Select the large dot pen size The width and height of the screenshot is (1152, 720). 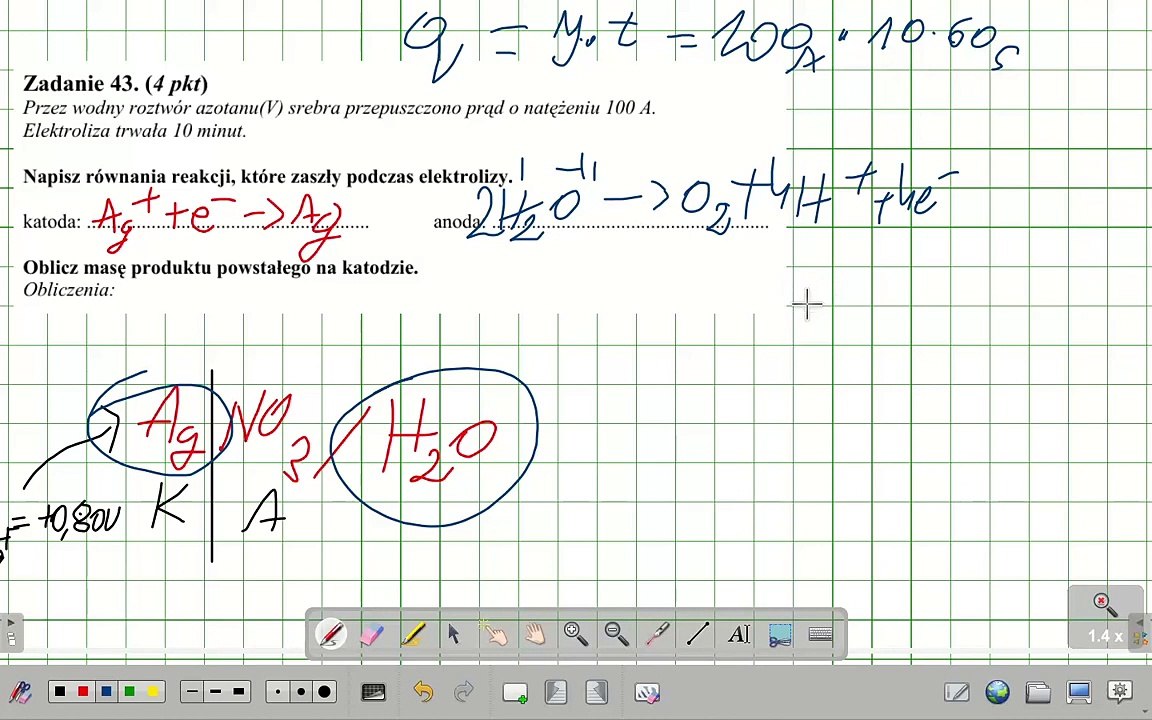324,692
